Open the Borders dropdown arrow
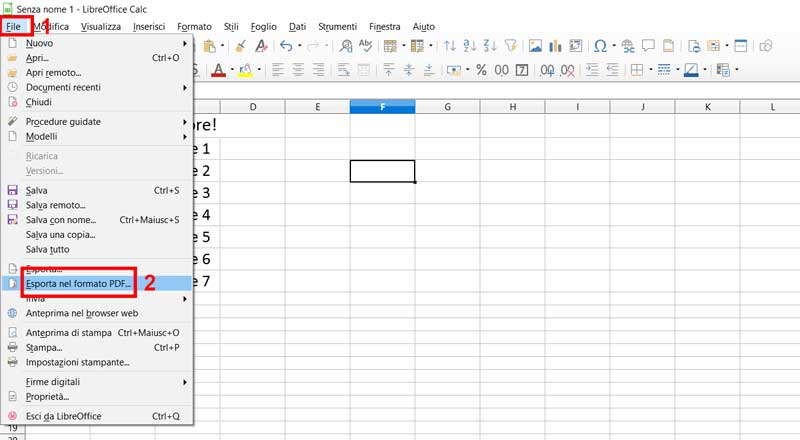This screenshot has width=800, height=440. click(651, 70)
